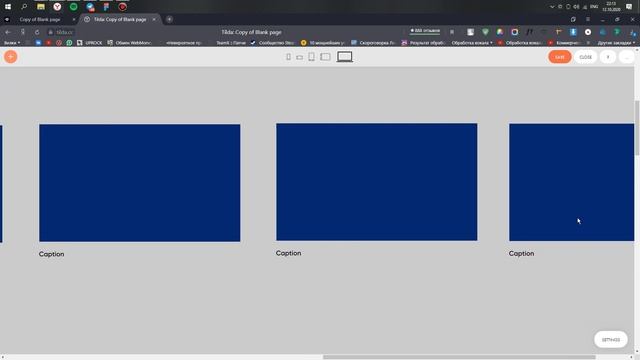Select the middle blue image block
Image resolution: width=640 pixels, height=360 pixels.
pyautogui.click(x=376, y=182)
